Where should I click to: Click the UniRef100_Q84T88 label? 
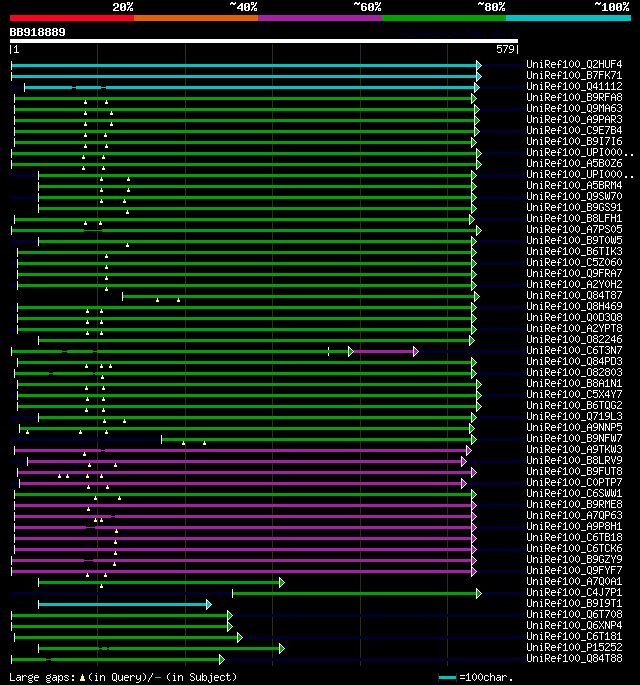coord(574,658)
